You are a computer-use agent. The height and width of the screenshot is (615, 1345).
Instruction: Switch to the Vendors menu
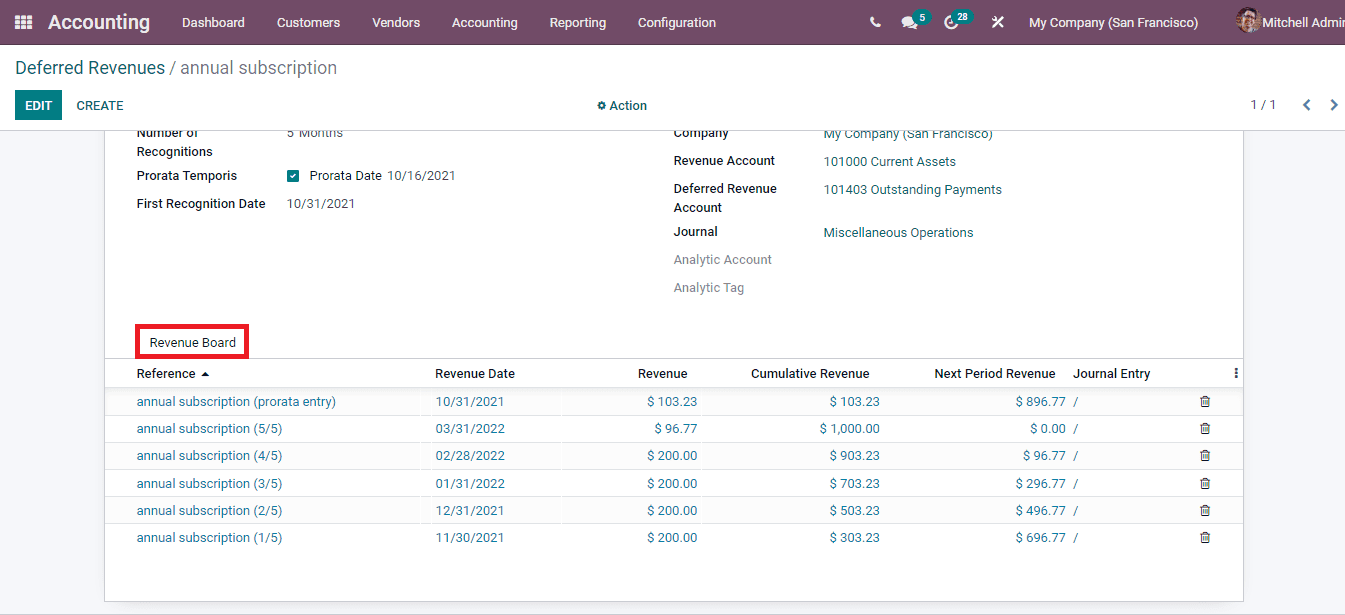click(395, 22)
